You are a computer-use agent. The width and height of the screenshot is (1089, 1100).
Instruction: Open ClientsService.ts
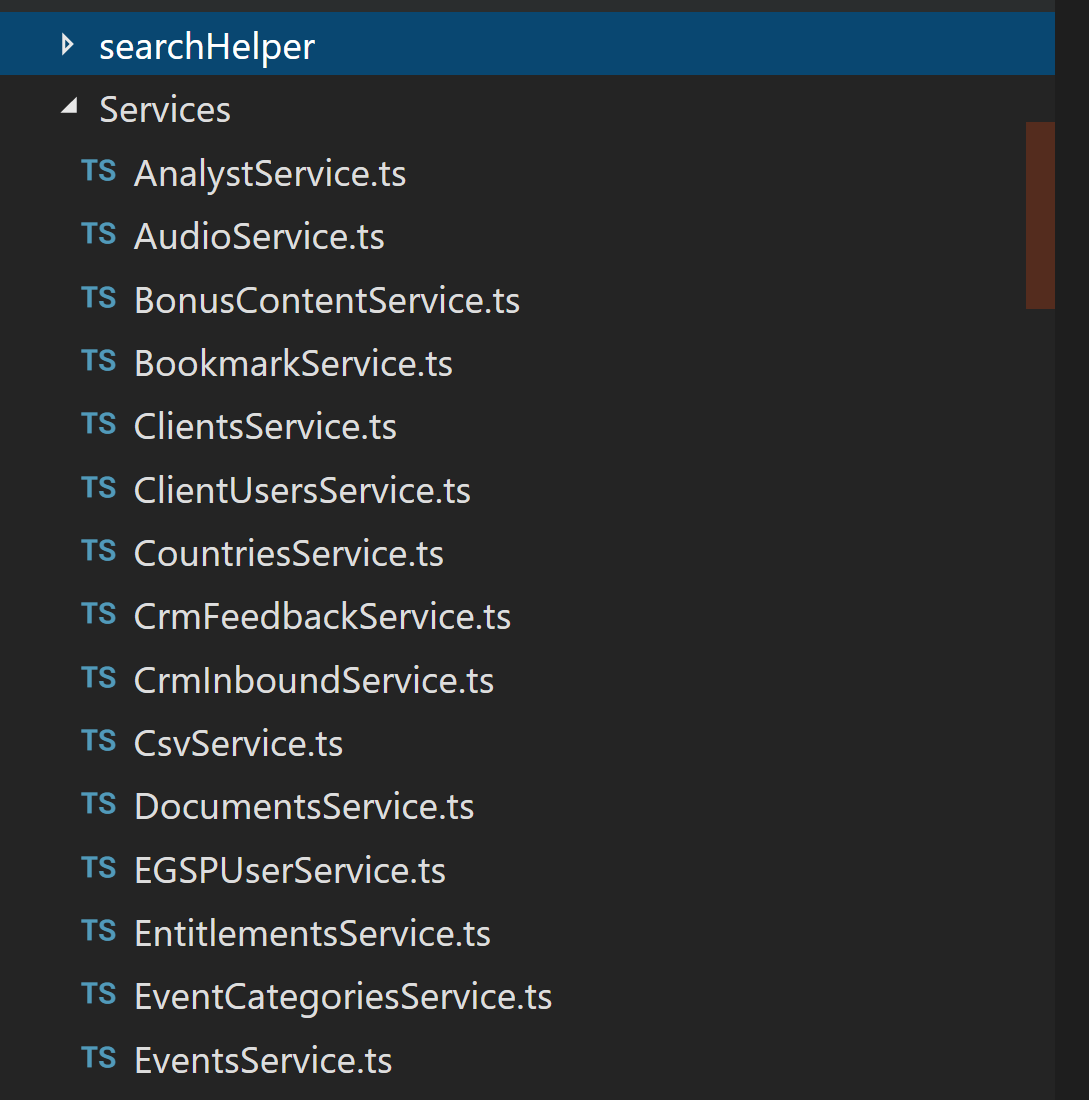pyautogui.click(x=264, y=424)
